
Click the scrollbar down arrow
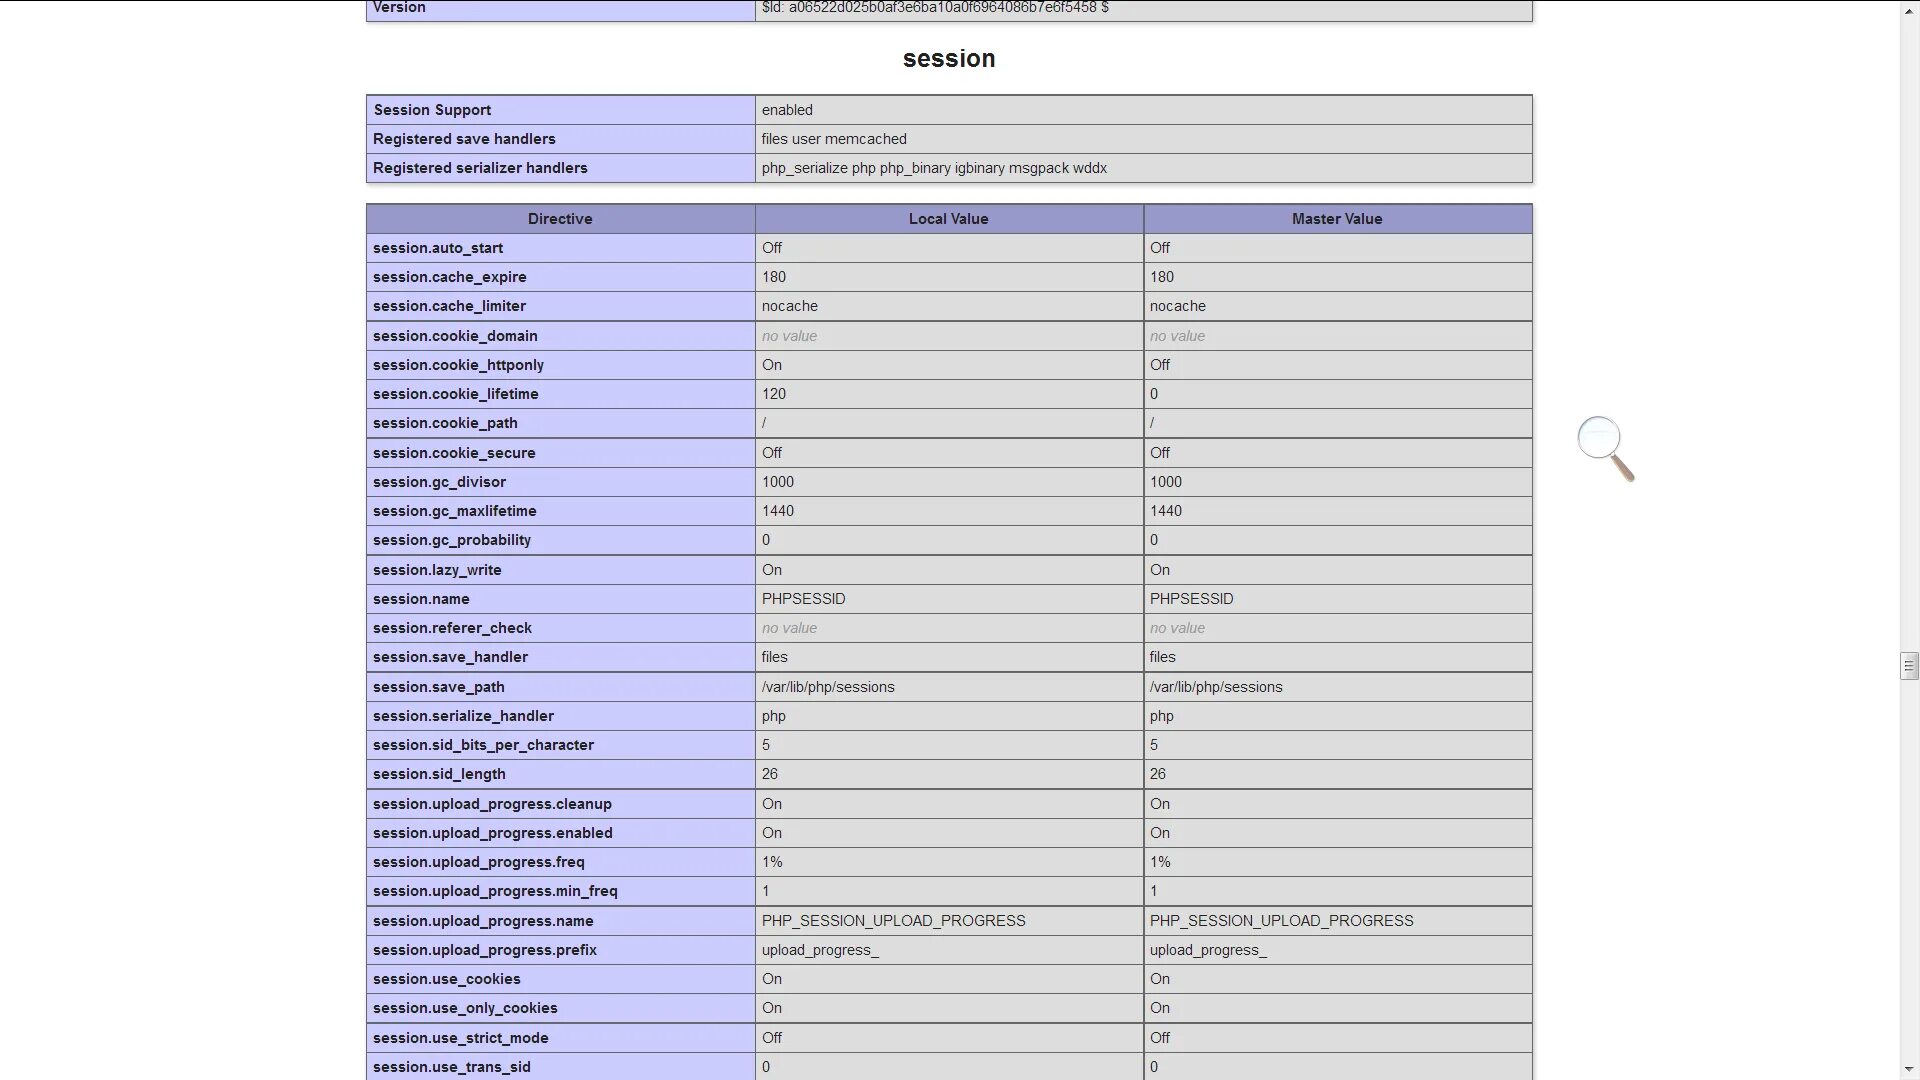coord(1909,1069)
